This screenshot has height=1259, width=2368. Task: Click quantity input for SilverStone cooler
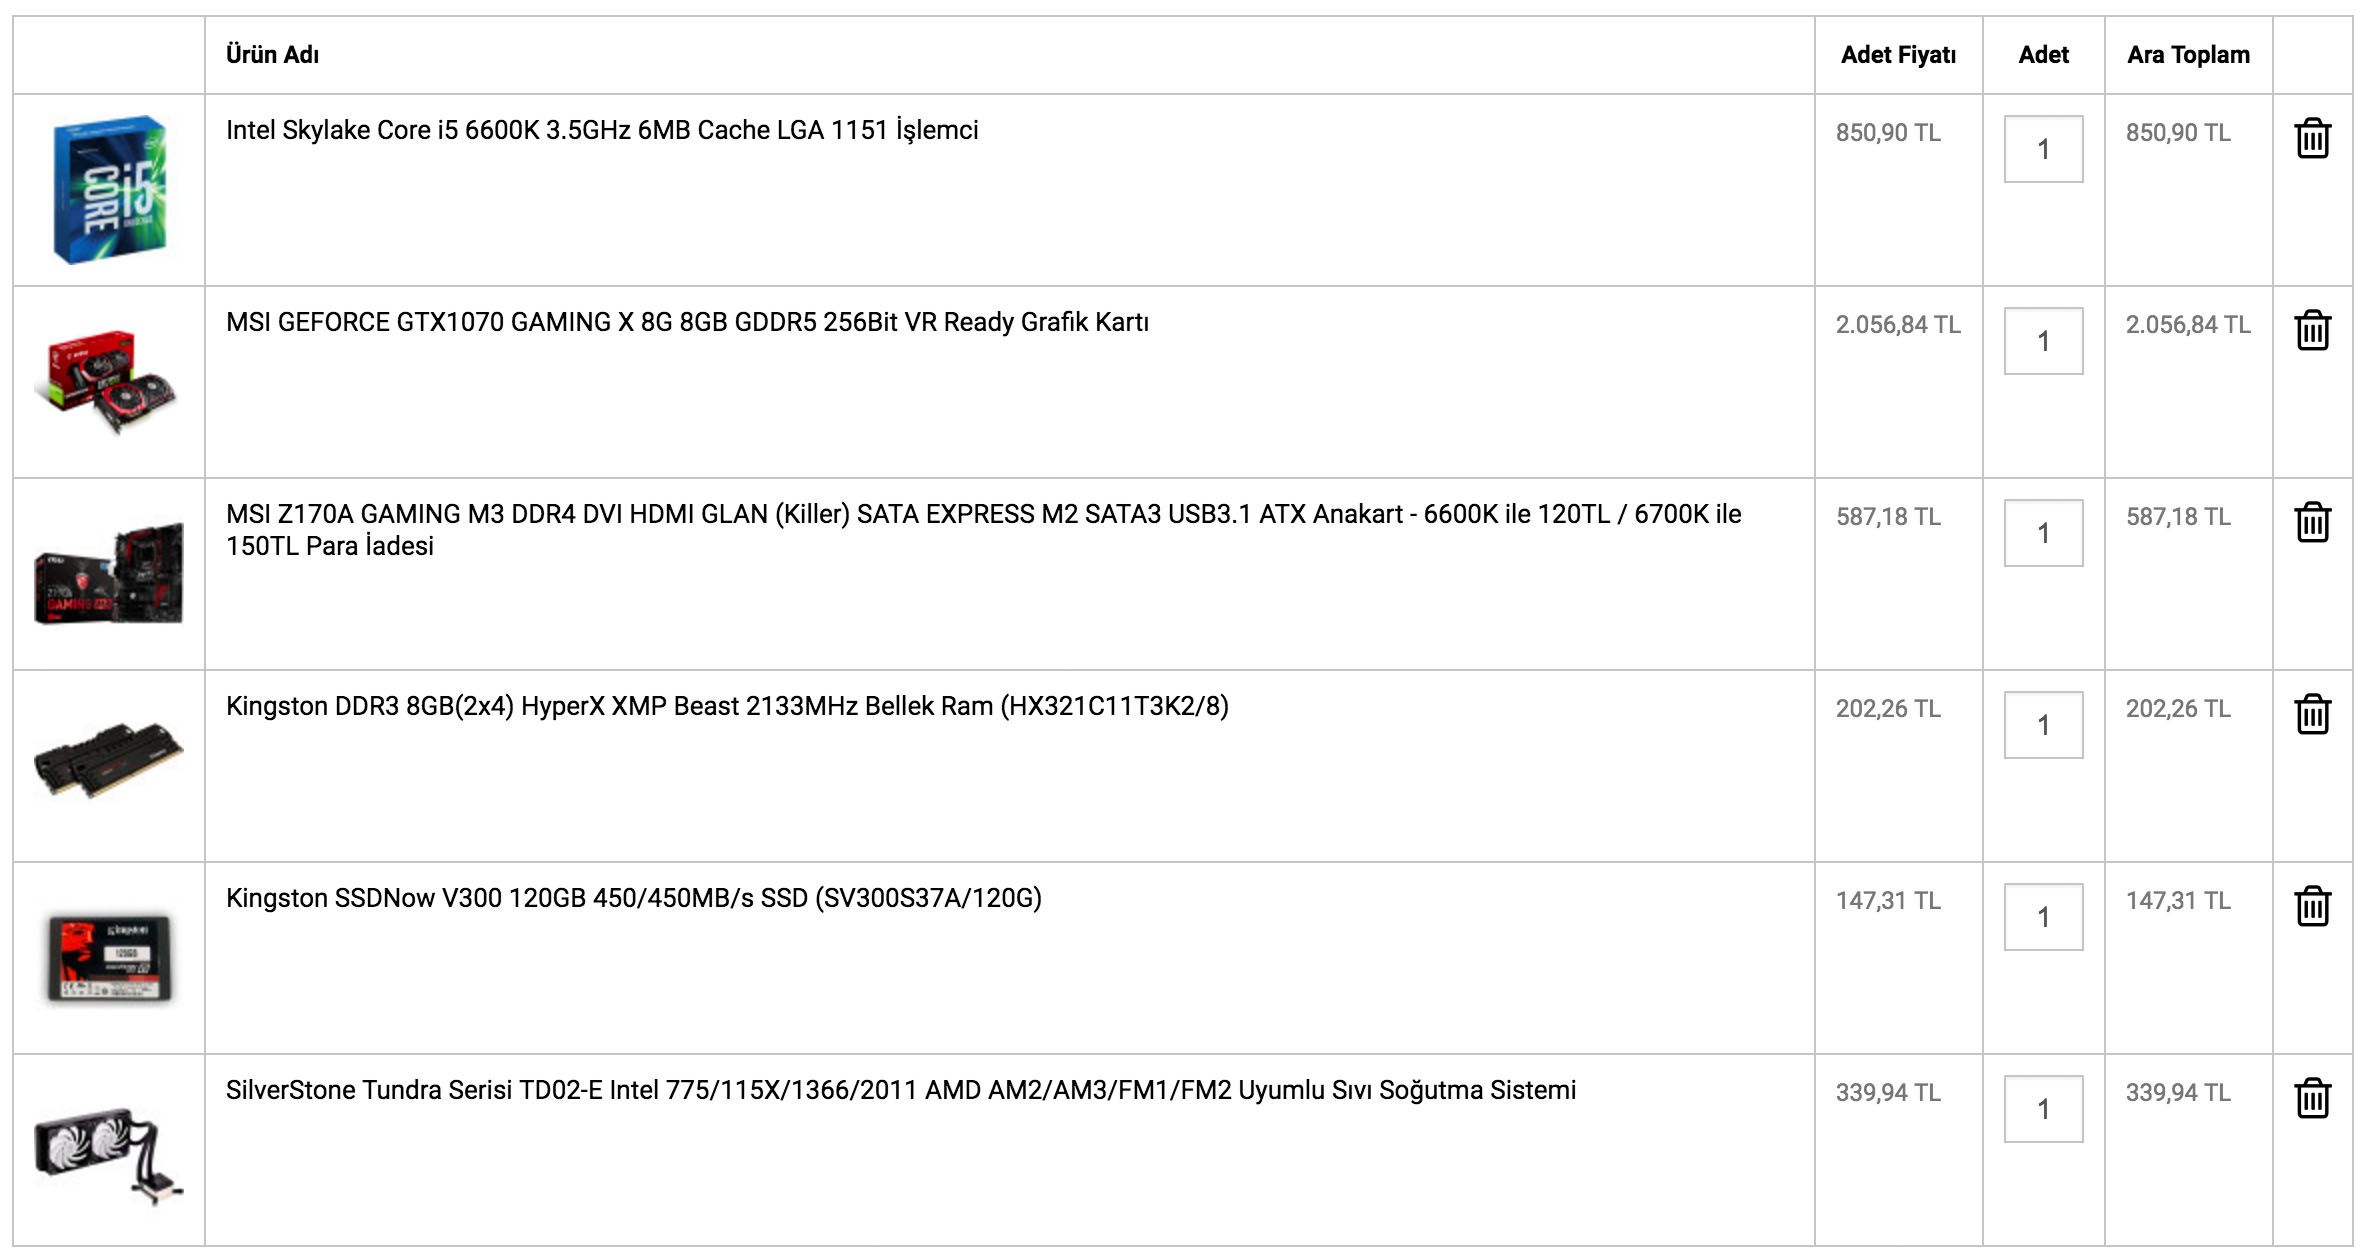click(2043, 1109)
